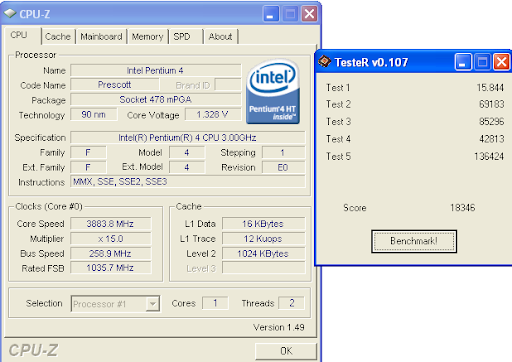Minimize the CPU-Z window
Image resolution: width=512 pixels, height=362 pixels.
tap(271, 14)
